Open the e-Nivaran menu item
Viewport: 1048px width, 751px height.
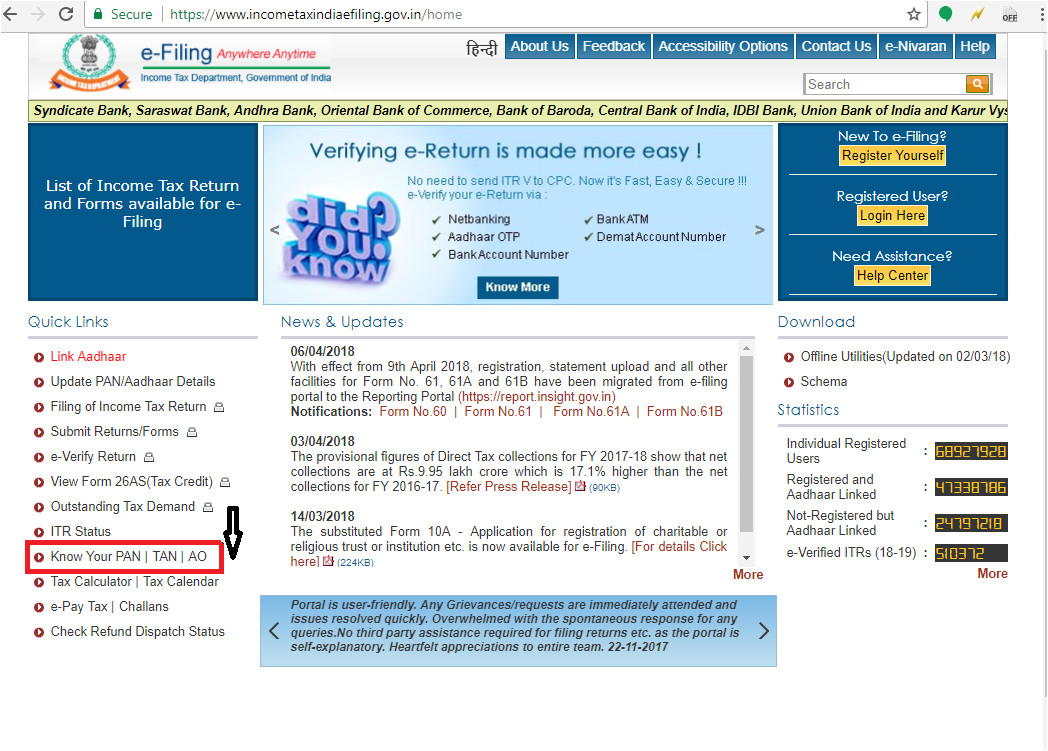point(915,46)
